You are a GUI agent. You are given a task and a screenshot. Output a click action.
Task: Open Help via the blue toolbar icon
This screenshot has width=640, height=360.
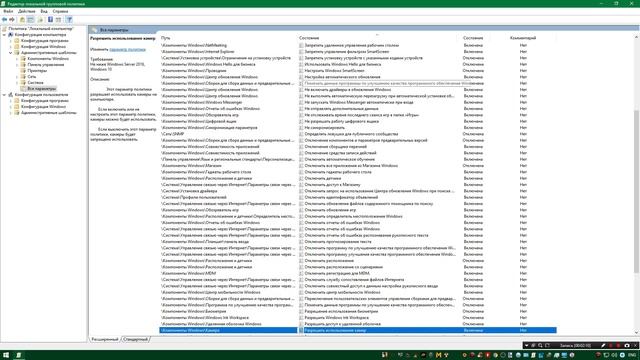[x=50, y=20]
